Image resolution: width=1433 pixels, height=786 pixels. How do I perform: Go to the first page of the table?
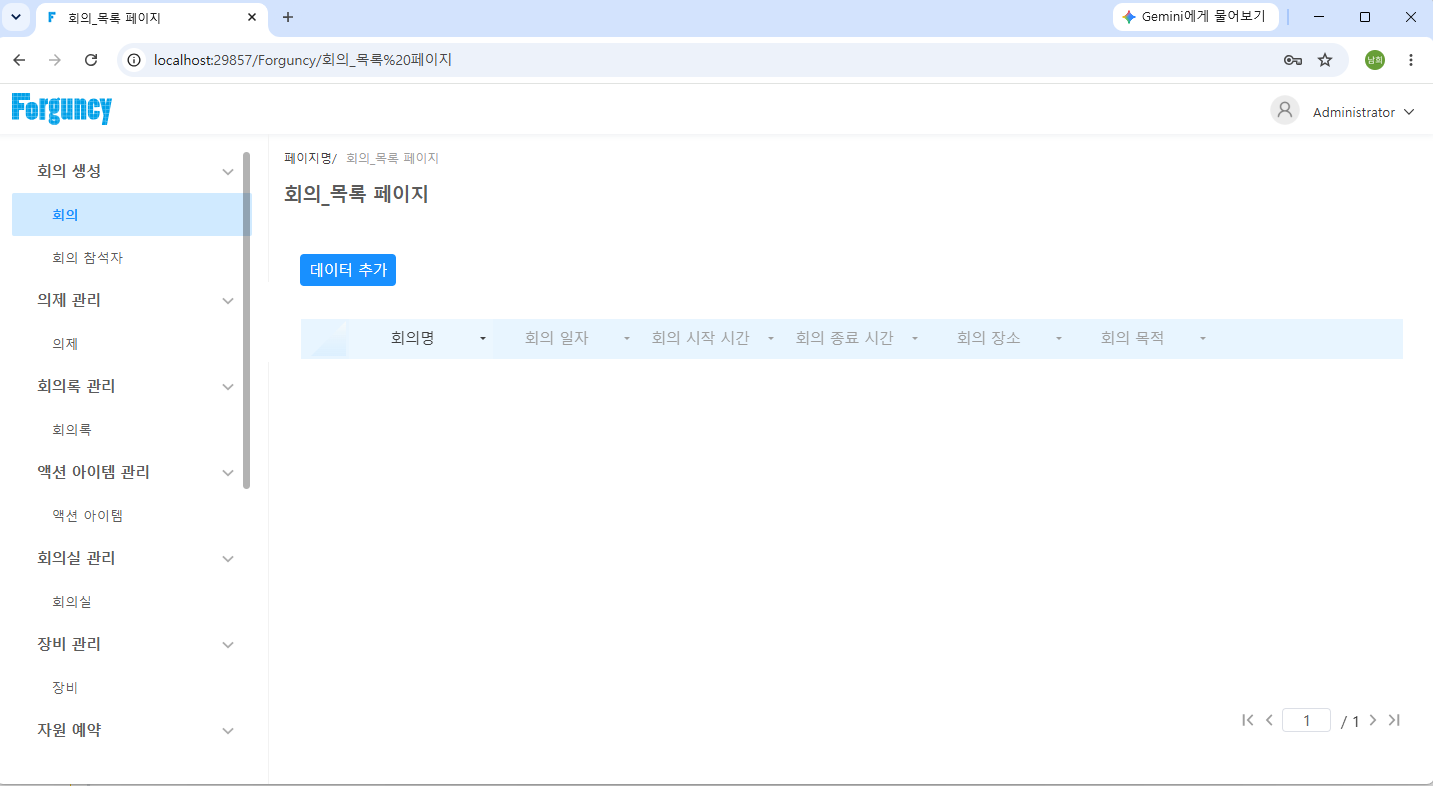coord(1247,720)
